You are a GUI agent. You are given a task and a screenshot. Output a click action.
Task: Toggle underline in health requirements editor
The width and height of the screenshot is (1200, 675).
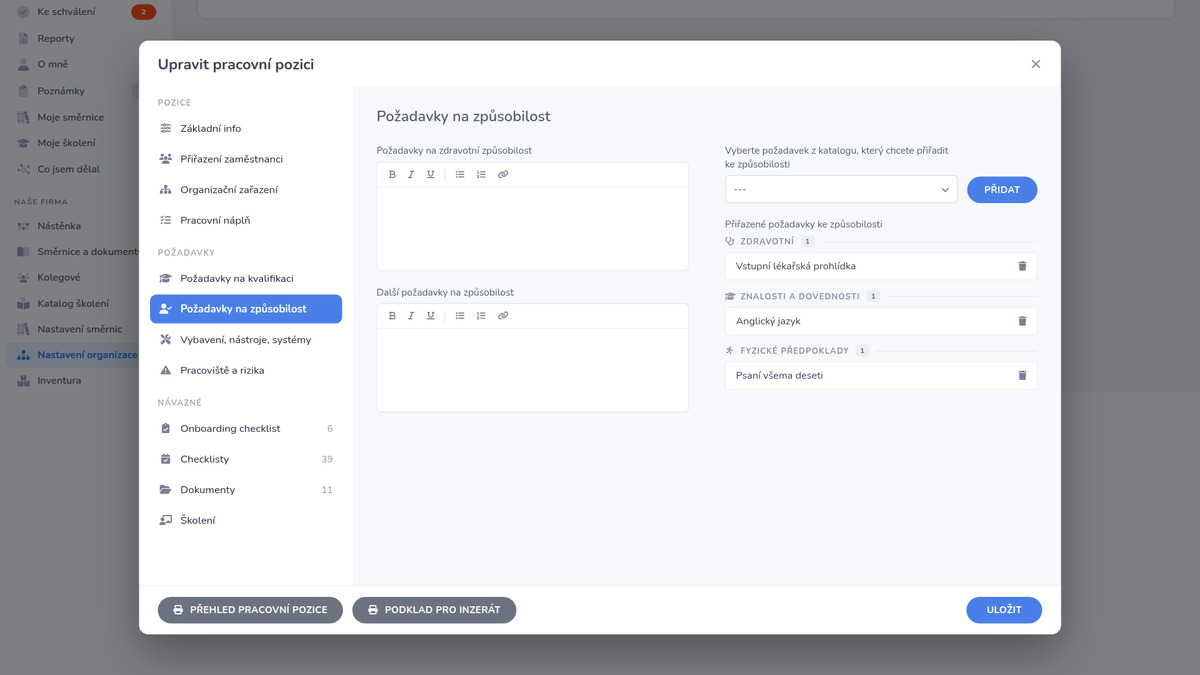tap(431, 175)
